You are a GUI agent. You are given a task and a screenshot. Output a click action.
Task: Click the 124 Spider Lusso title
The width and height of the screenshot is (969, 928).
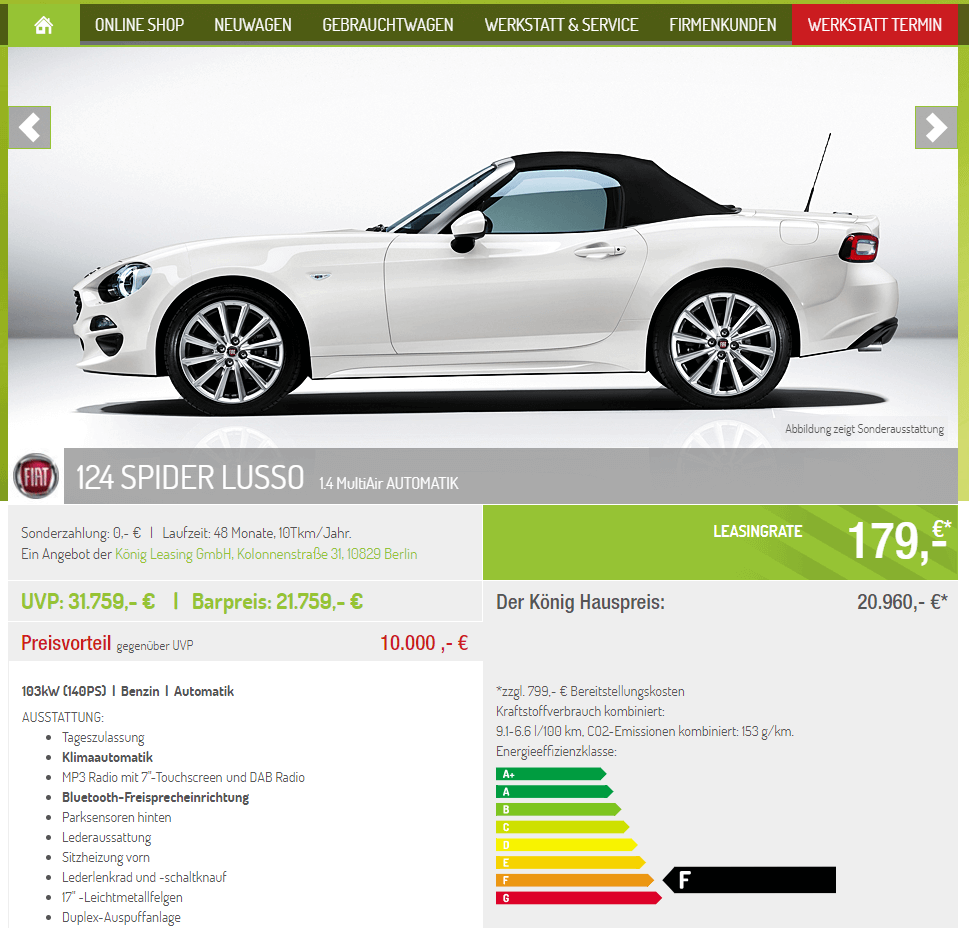point(190,478)
